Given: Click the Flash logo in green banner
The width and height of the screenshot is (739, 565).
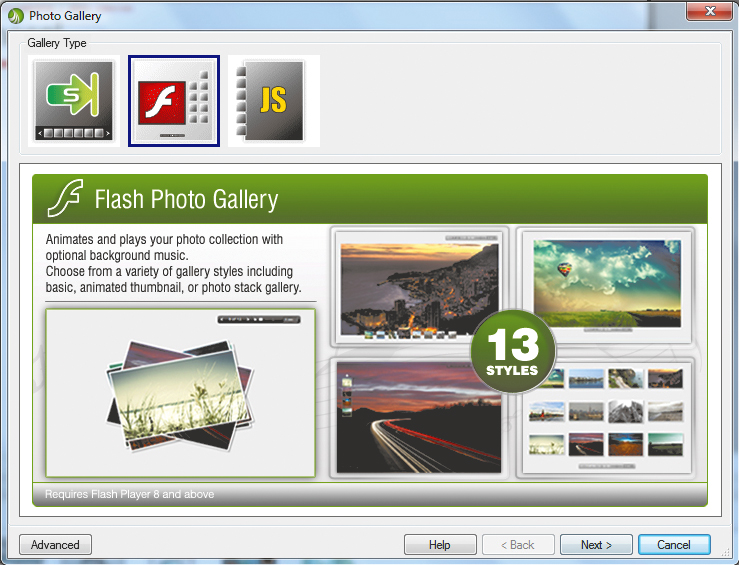Looking at the screenshot, I should pos(65,199).
